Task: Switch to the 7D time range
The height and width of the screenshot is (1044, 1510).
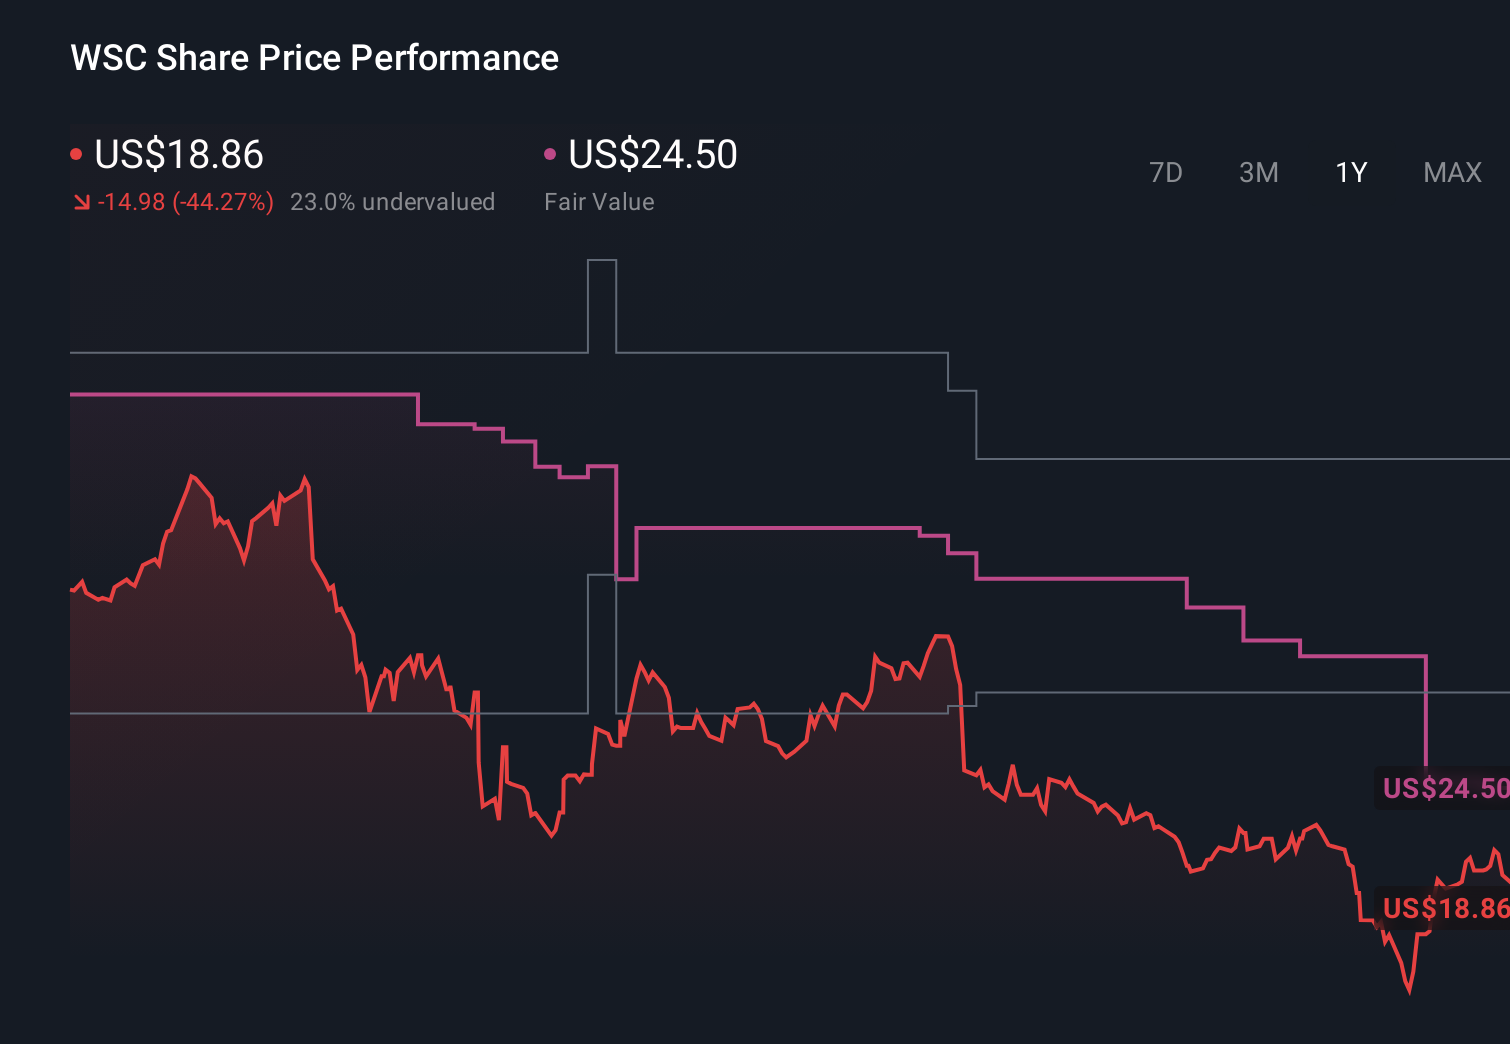Action: click(1166, 172)
